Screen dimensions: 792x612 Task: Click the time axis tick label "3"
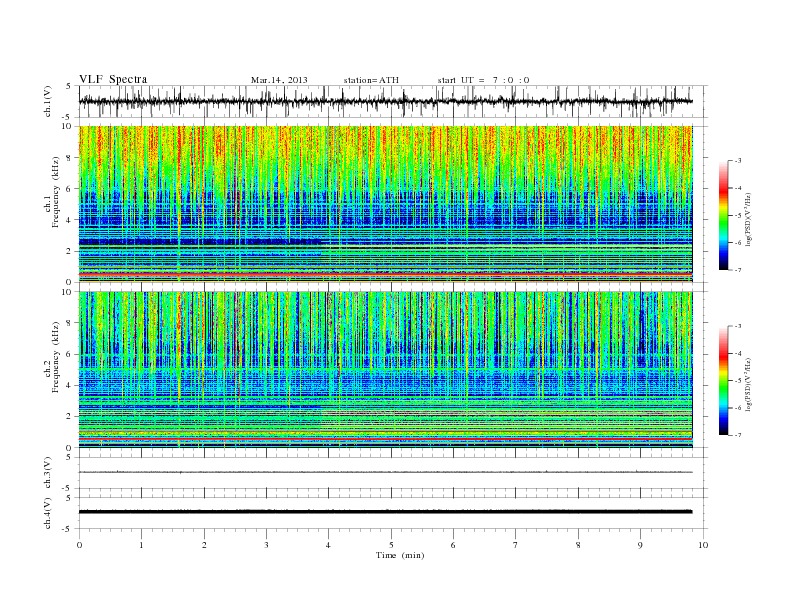266,545
